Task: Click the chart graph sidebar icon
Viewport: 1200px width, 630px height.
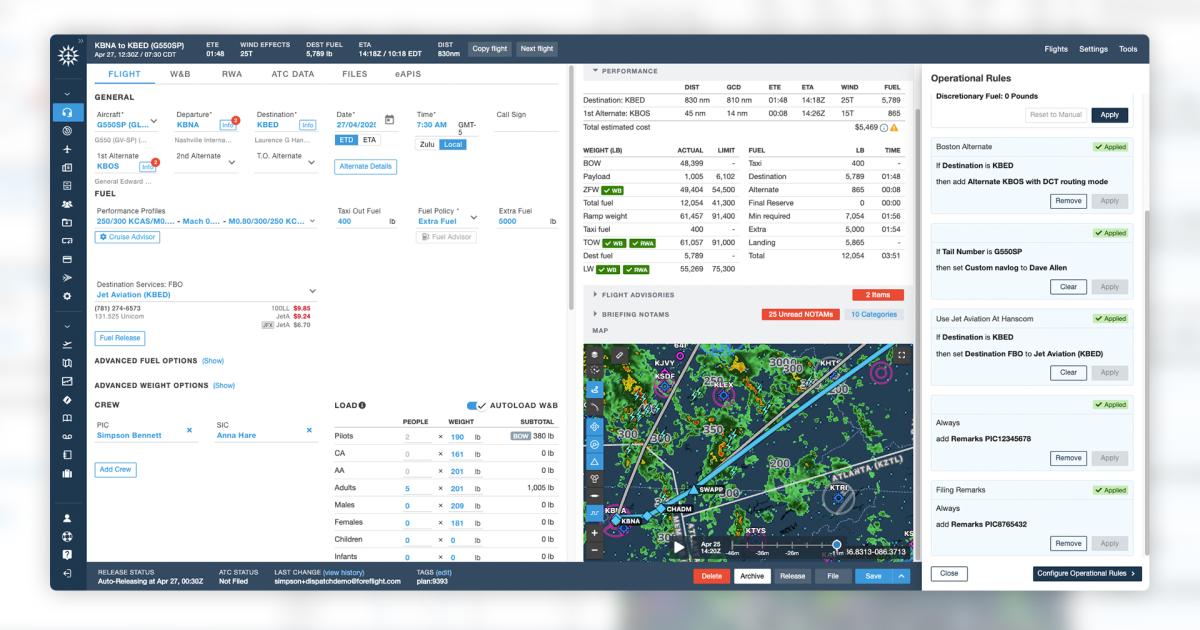Action: tap(67, 381)
